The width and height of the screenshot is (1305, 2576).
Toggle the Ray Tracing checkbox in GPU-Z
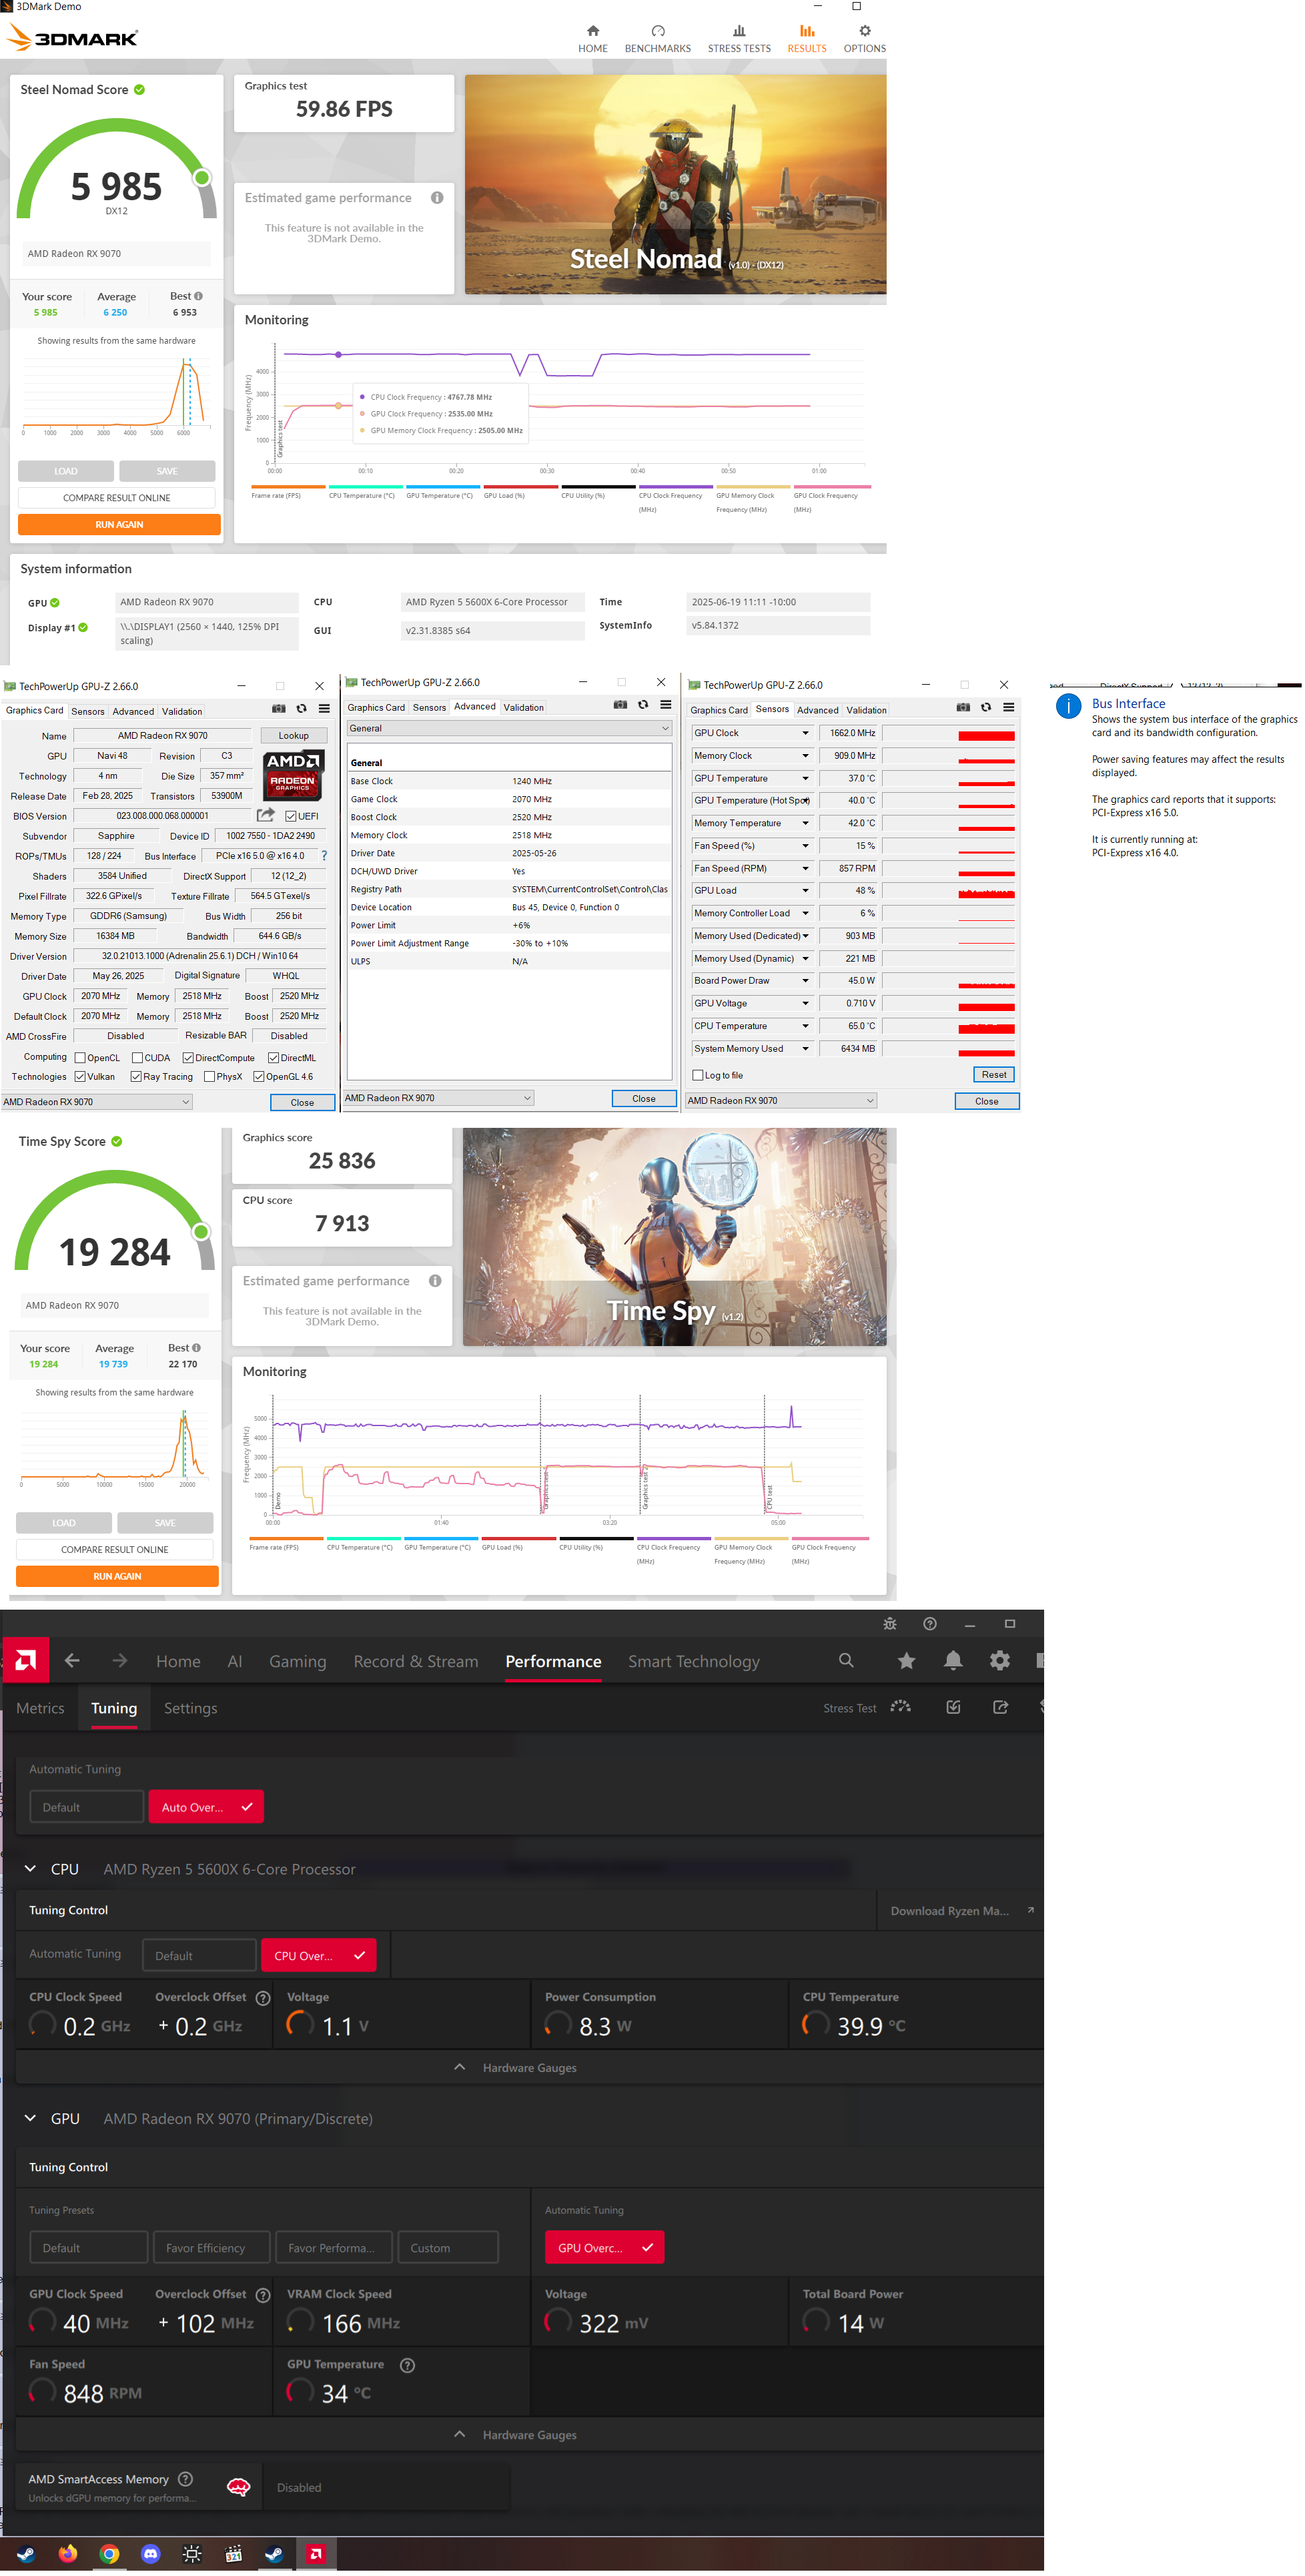point(136,1077)
